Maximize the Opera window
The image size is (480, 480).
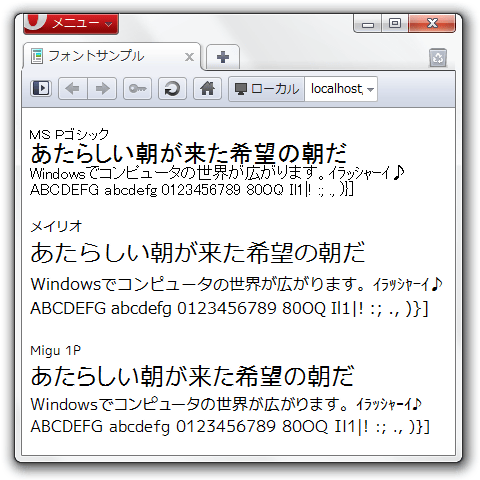(395, 24)
